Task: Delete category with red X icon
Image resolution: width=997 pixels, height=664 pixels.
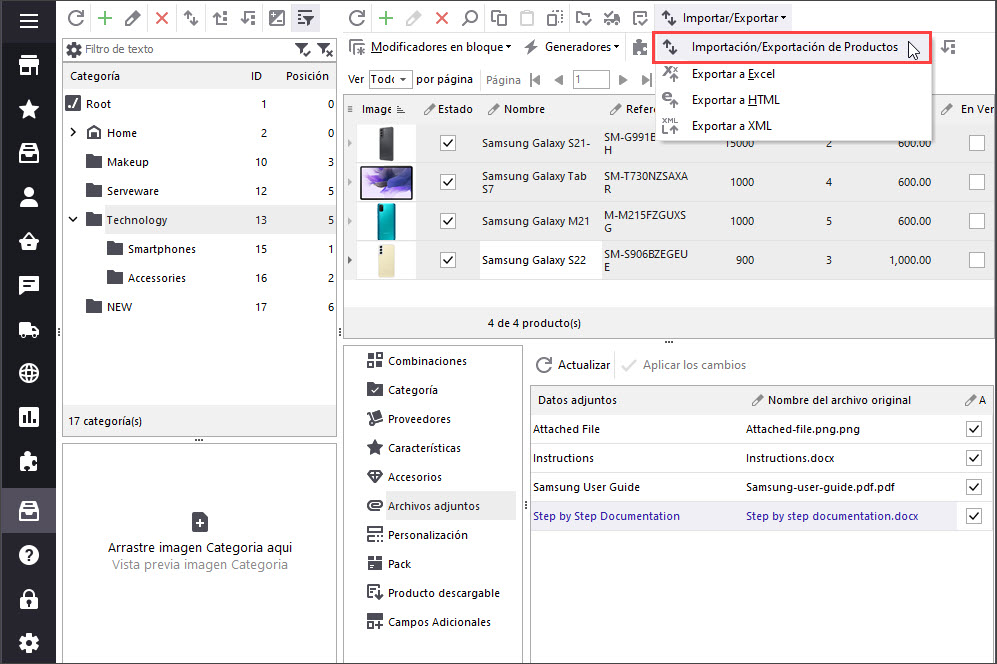Action: 162,18
